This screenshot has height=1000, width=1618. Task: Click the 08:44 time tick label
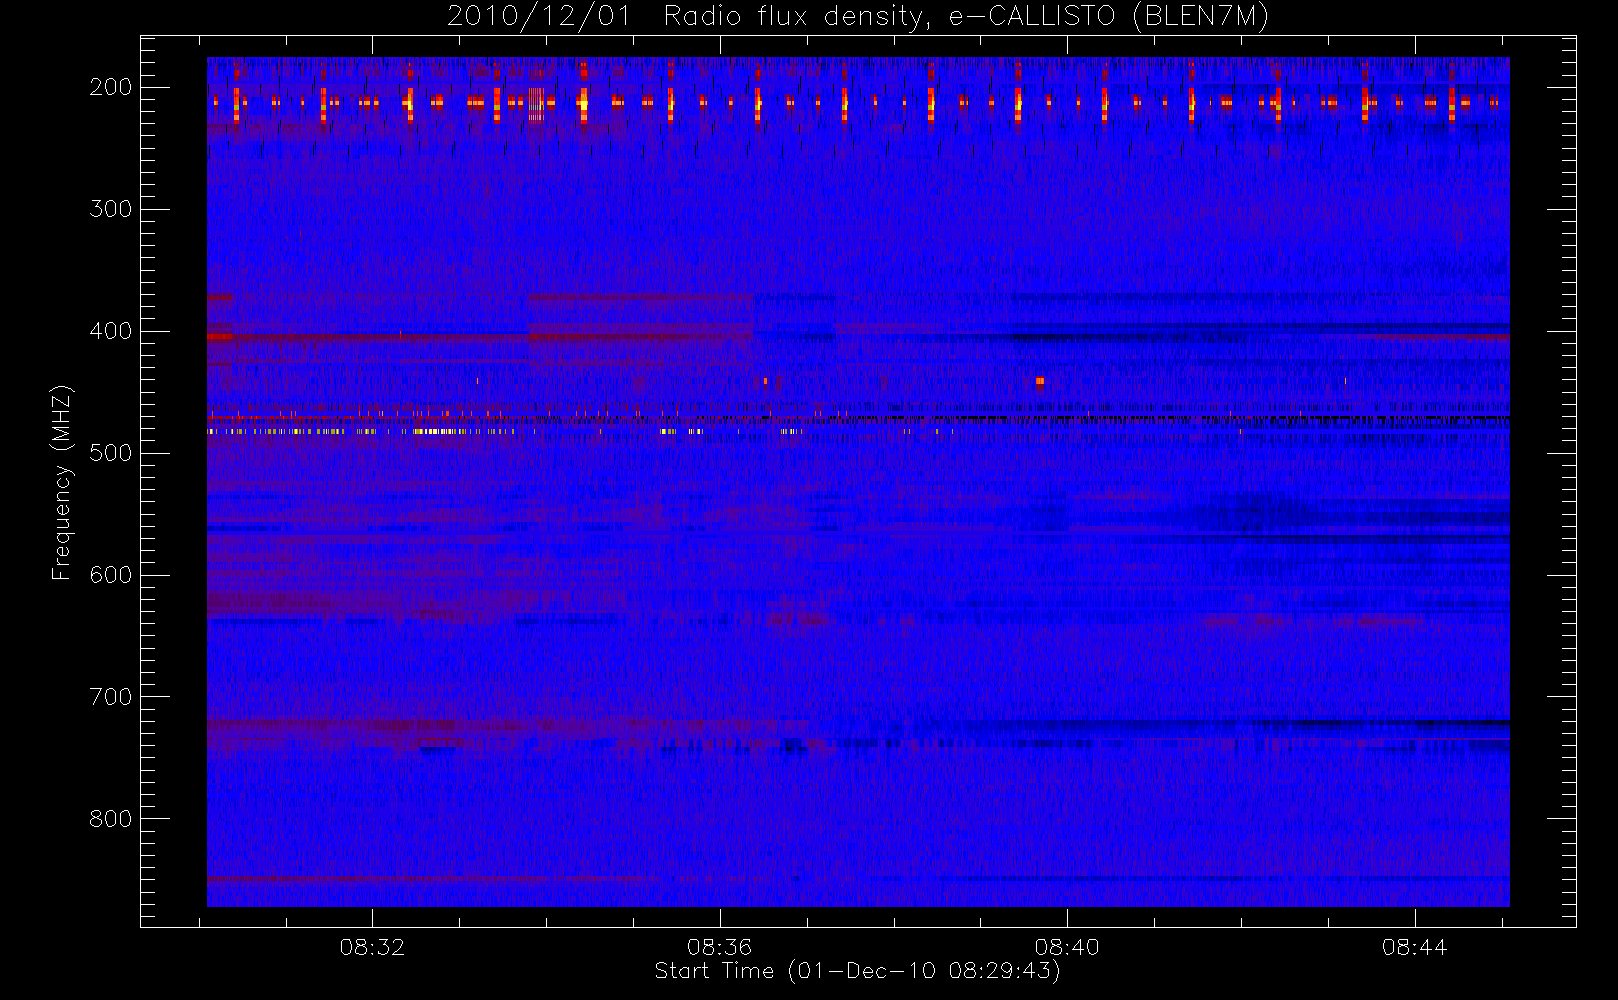[1414, 947]
